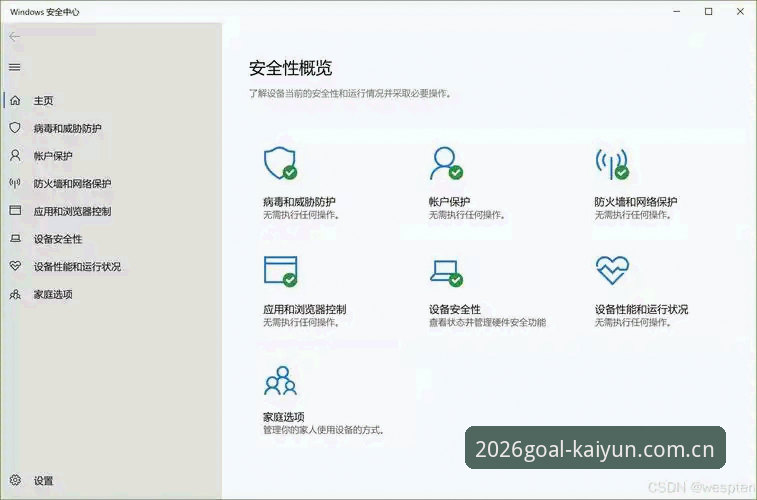The image size is (757, 500).
Task: Click the person icon for 帐户保护 in sidebar
Action: coord(15,155)
